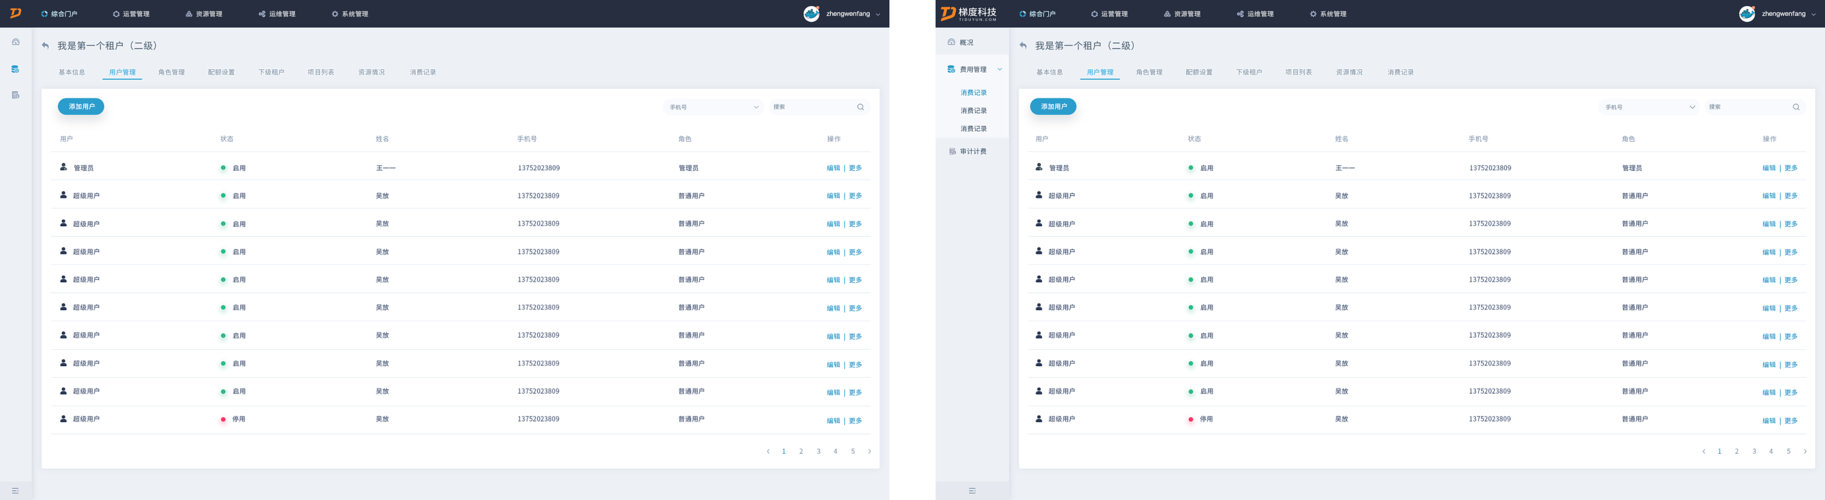
Task: Click the back arrow in expanded-sidebar view
Action: [x=1023, y=45]
